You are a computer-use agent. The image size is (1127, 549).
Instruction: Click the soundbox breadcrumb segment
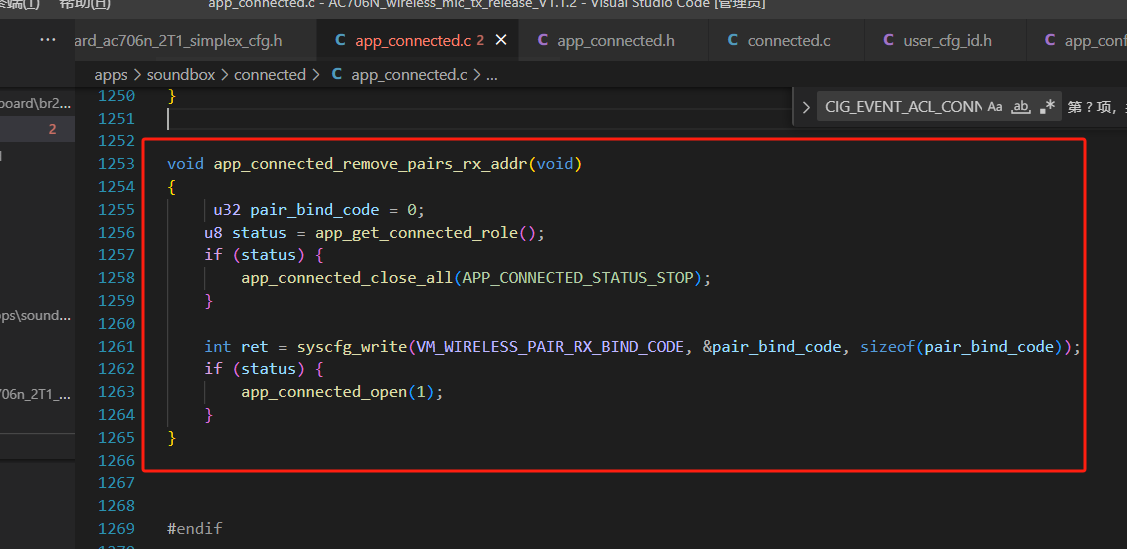tap(181, 75)
